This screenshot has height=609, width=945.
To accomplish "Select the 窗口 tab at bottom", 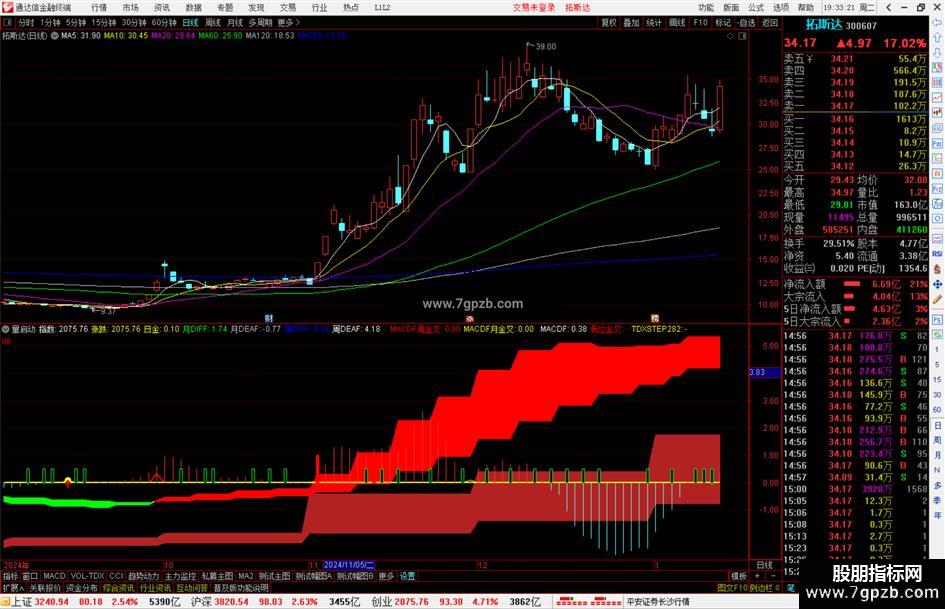I will pyautogui.click(x=30, y=576).
